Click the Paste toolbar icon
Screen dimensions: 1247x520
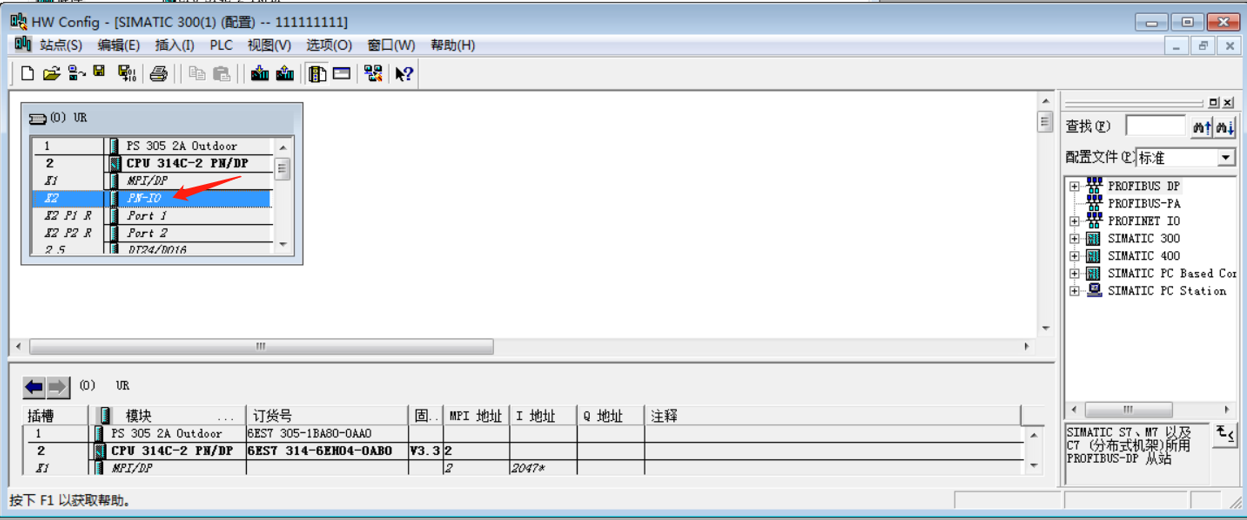222,73
